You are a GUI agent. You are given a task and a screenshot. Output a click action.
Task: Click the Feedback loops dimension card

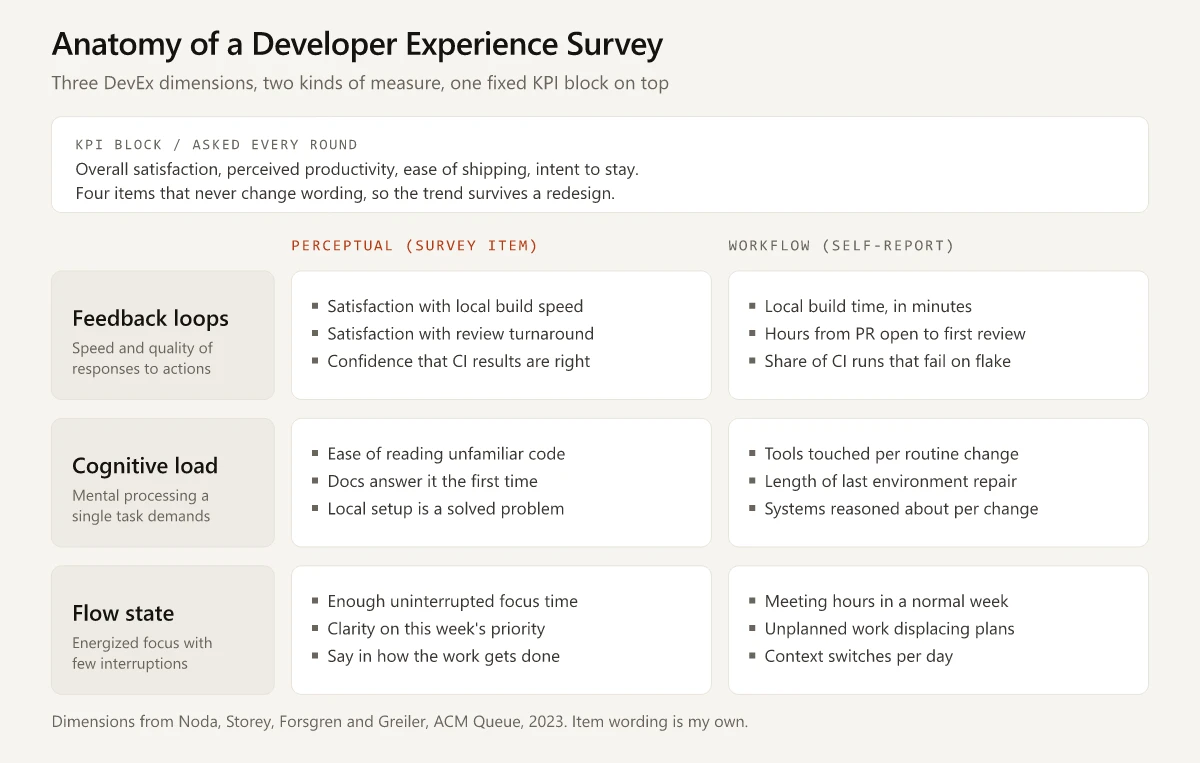163,335
